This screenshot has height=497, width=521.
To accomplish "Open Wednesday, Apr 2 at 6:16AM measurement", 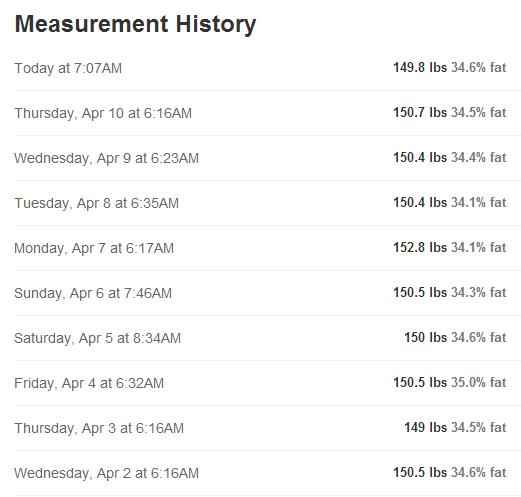I will pyautogui.click(x=267, y=473).
